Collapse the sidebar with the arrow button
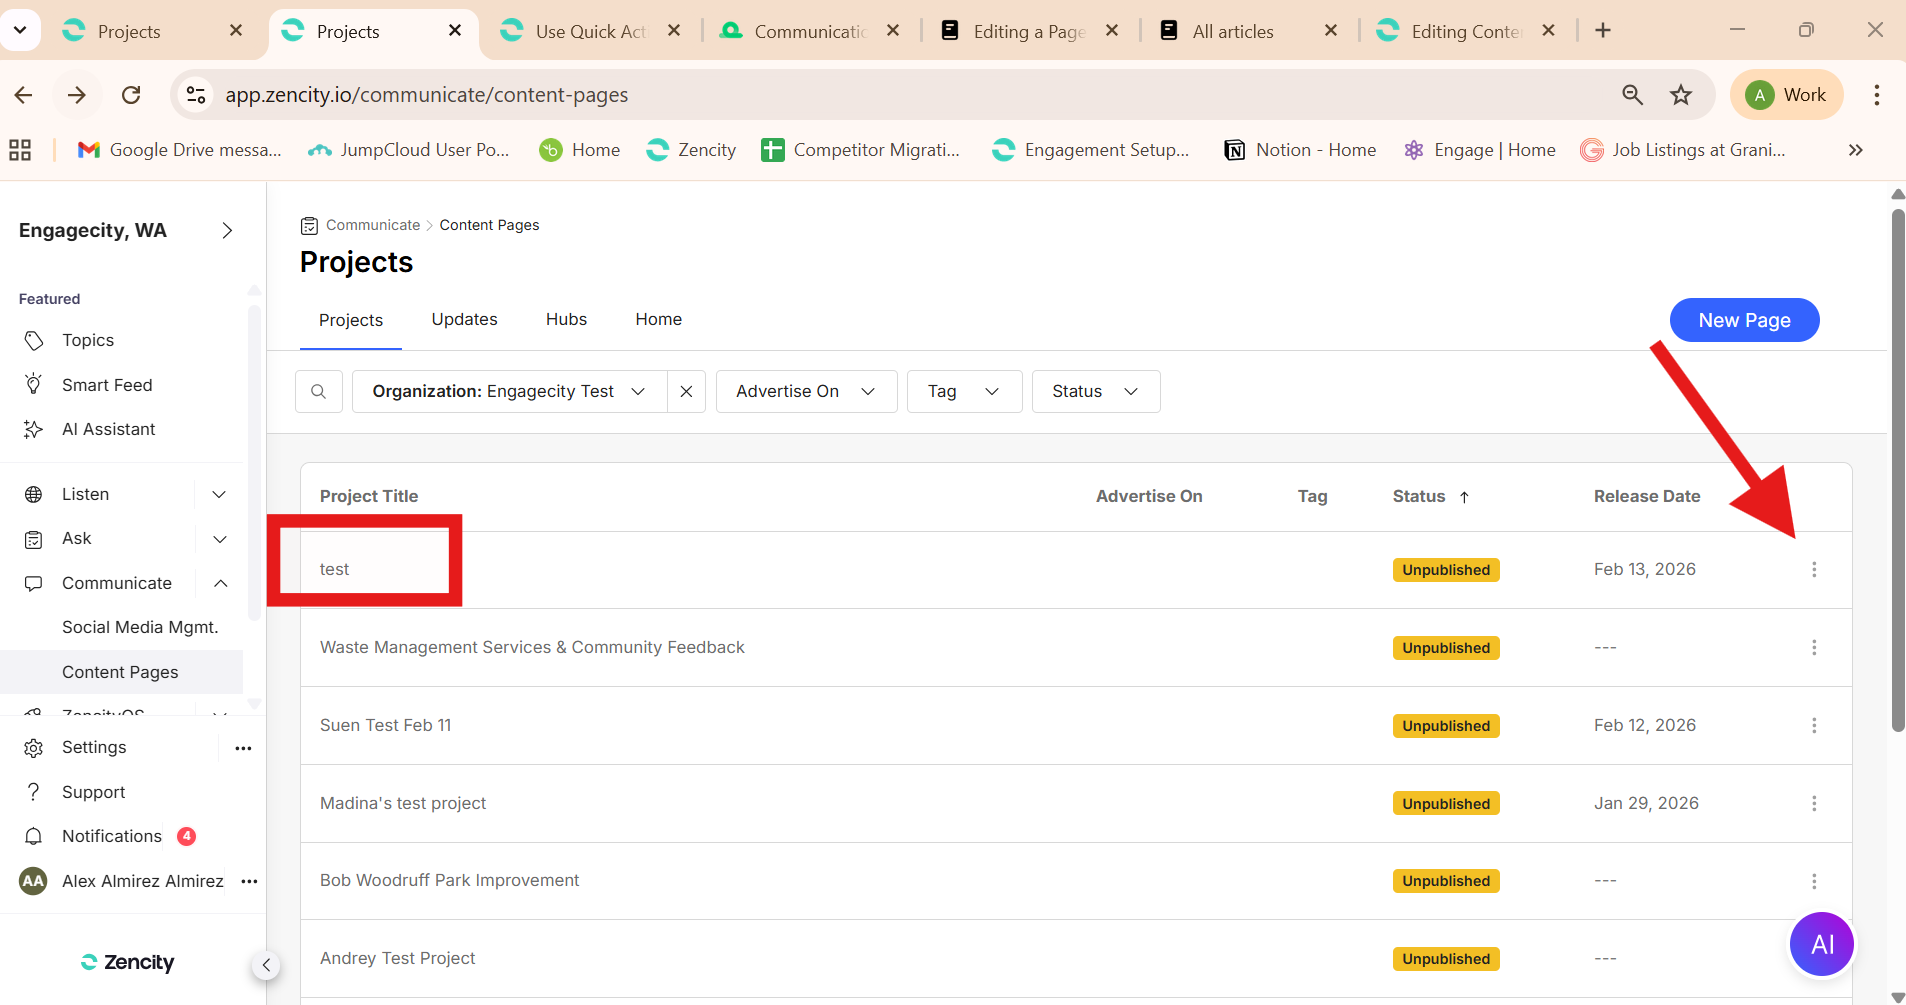Image resolution: width=1906 pixels, height=1005 pixels. coord(266,965)
